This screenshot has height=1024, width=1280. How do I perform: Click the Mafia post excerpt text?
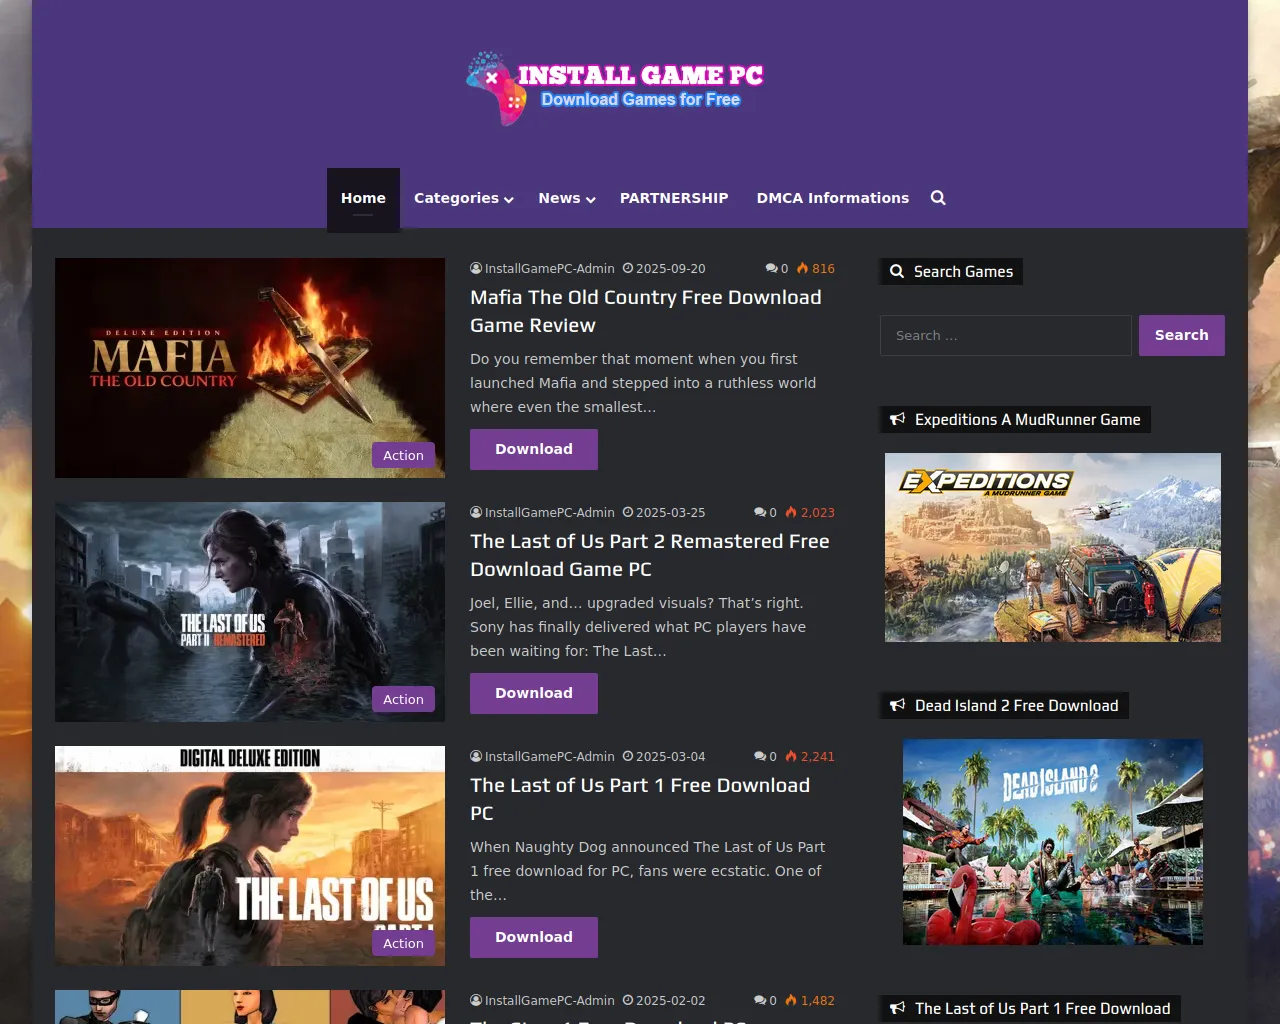tap(643, 383)
